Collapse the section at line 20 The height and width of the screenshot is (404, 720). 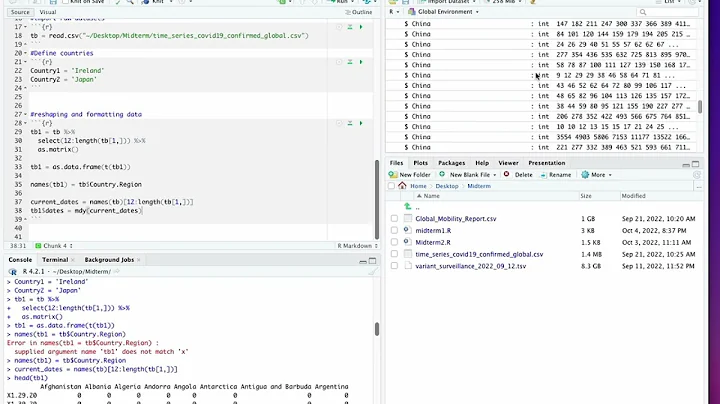coord(25,53)
